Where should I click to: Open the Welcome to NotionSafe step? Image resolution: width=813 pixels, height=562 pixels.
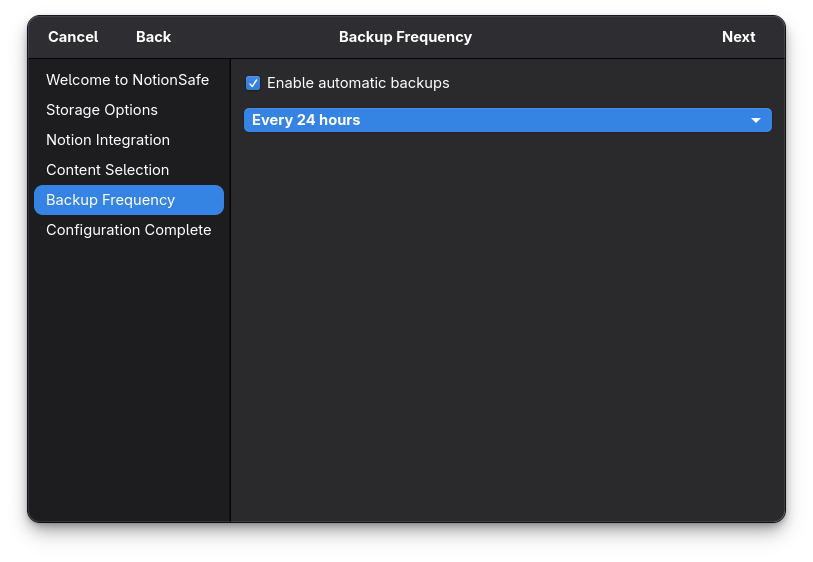coord(127,80)
